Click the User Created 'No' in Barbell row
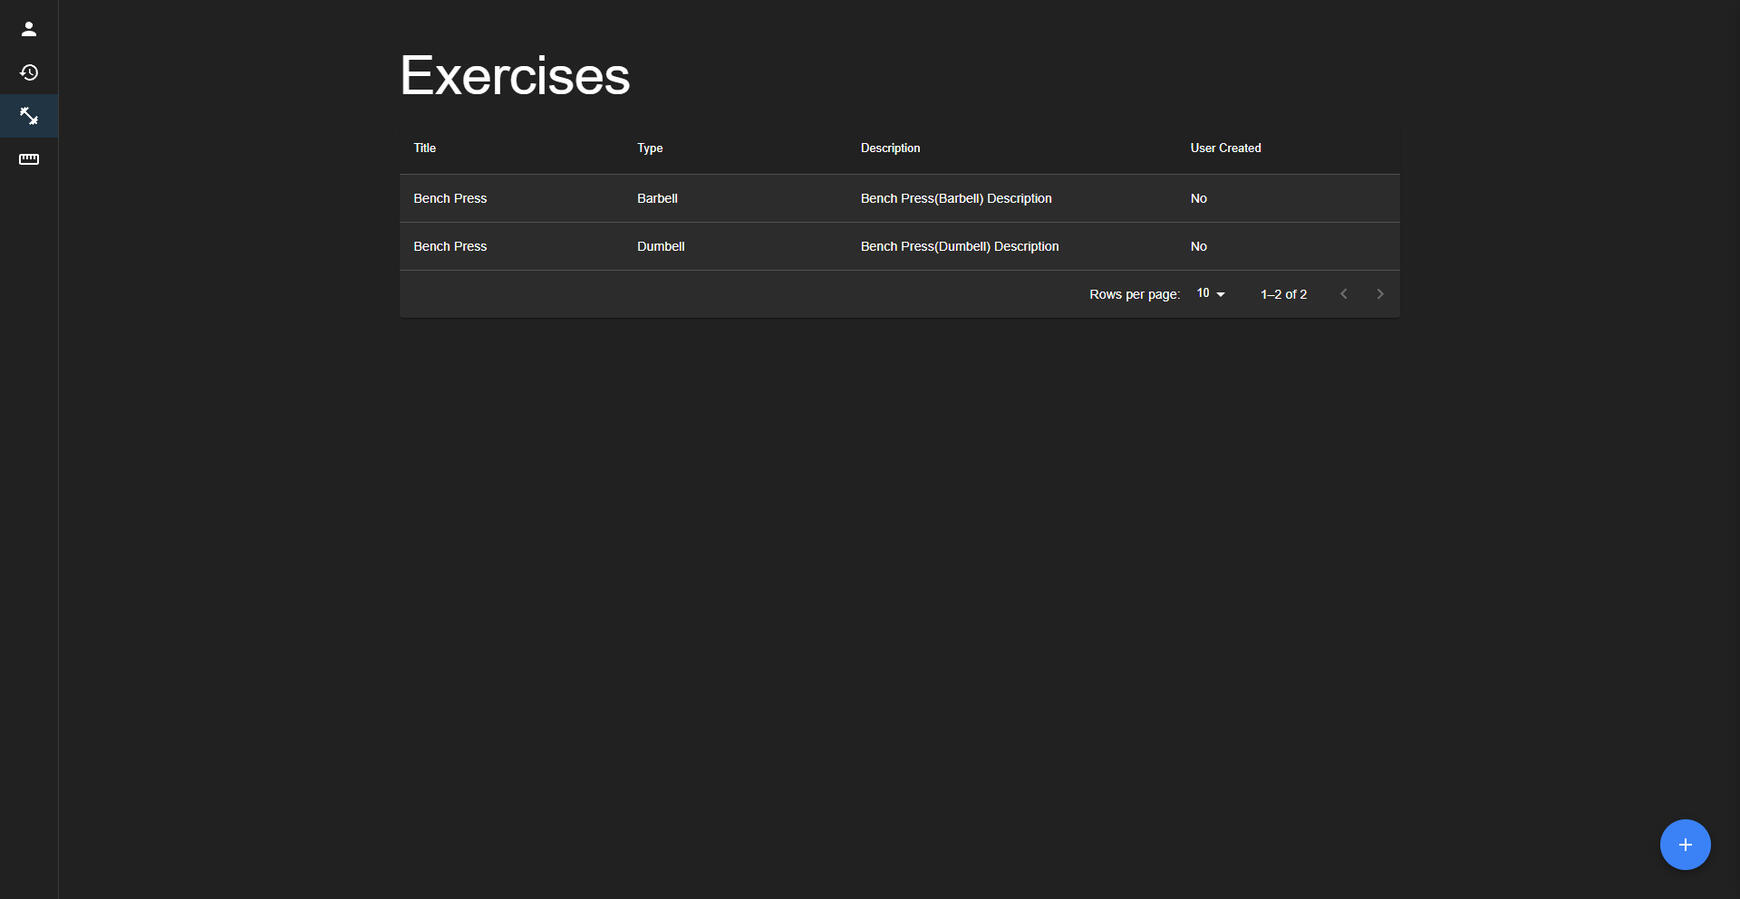1740x899 pixels. (1198, 199)
